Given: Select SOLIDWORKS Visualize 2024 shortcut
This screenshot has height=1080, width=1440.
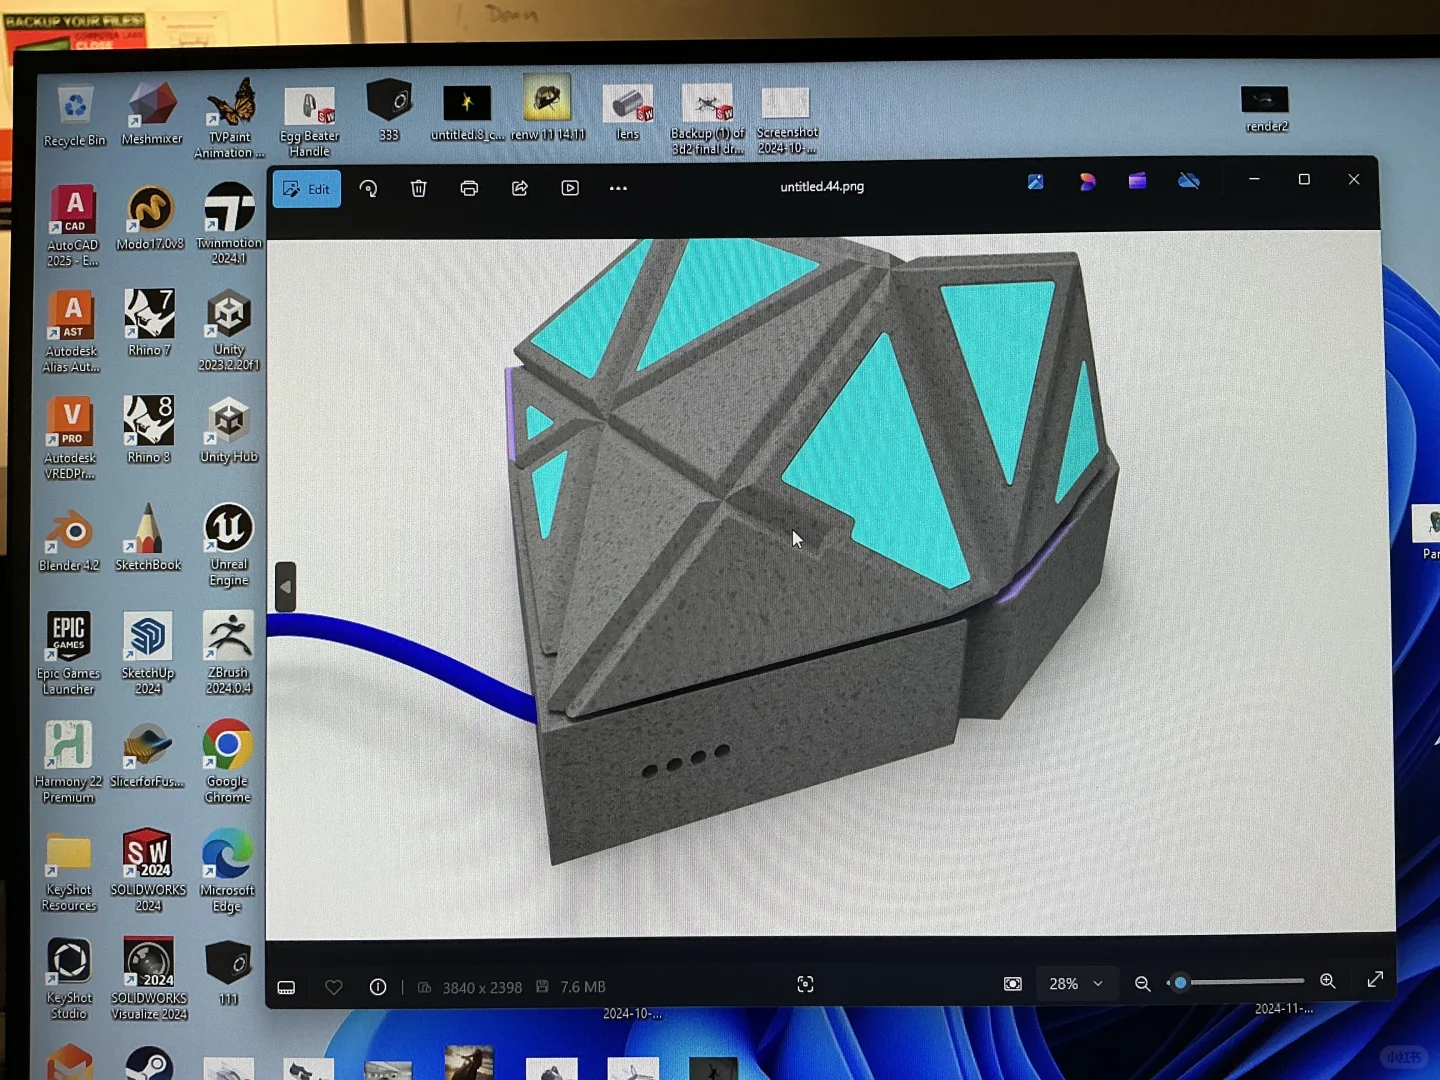Looking at the screenshot, I should [149, 979].
